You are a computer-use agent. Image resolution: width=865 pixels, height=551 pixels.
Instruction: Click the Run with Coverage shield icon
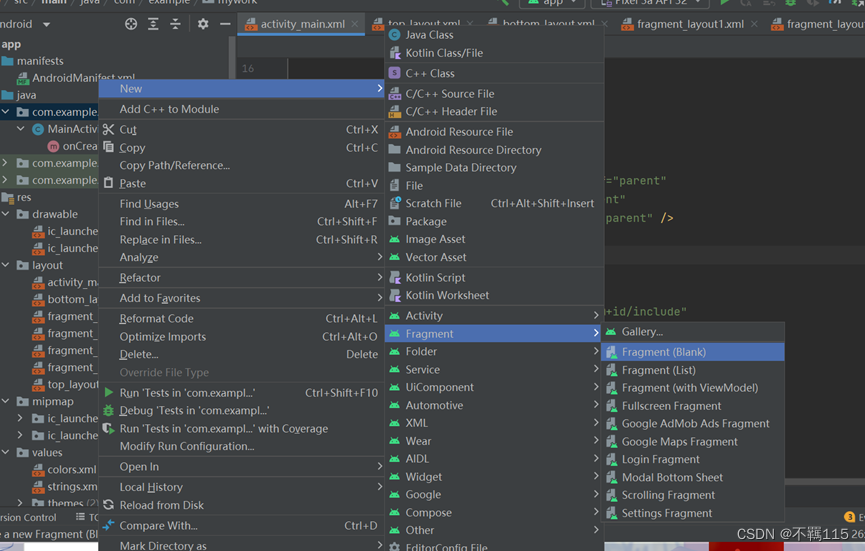(x=109, y=429)
